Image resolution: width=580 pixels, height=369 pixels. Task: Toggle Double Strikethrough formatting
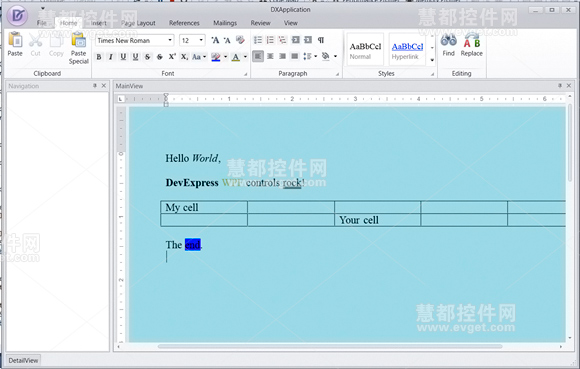point(160,57)
